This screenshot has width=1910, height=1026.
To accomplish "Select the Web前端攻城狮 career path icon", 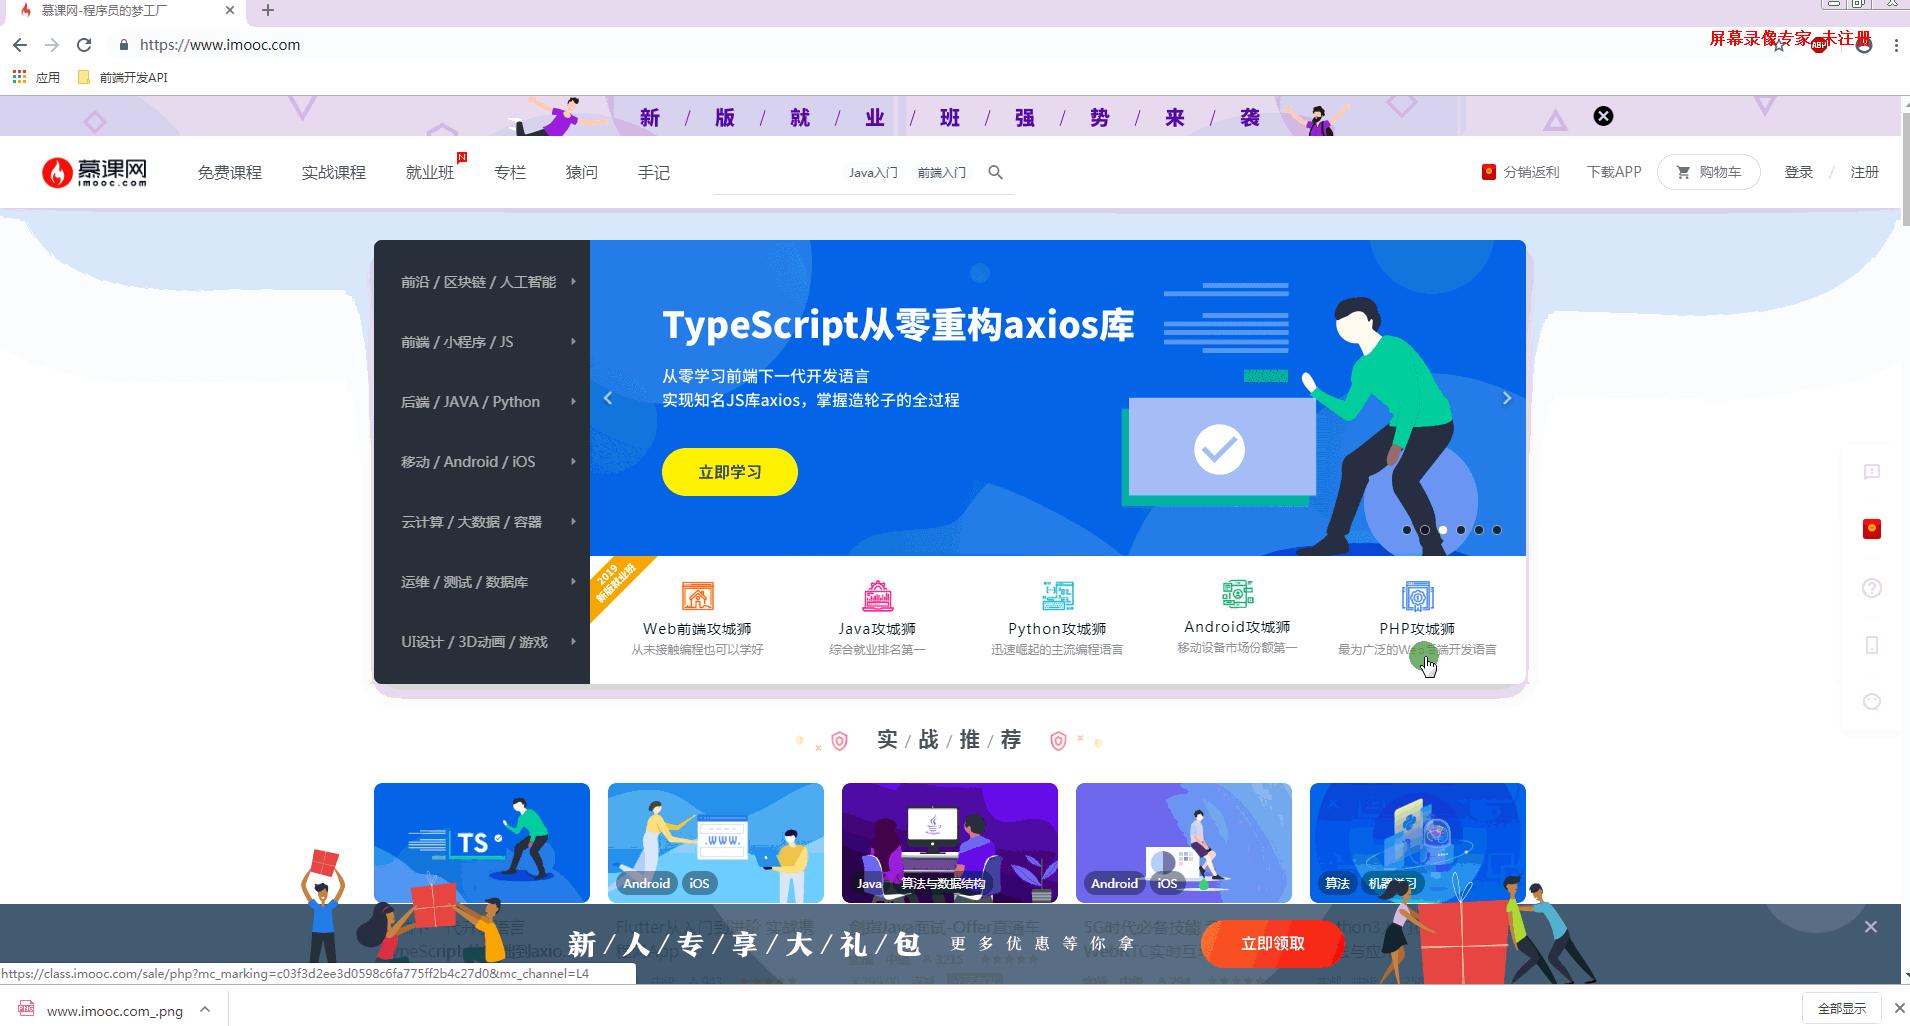I will coord(698,595).
